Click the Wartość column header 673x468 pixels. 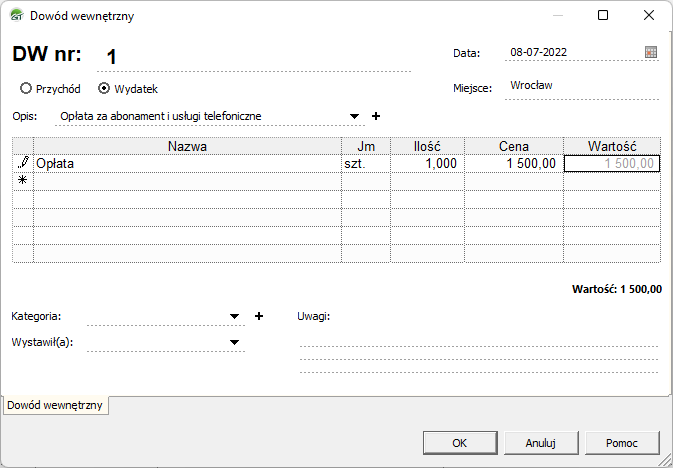click(612, 146)
